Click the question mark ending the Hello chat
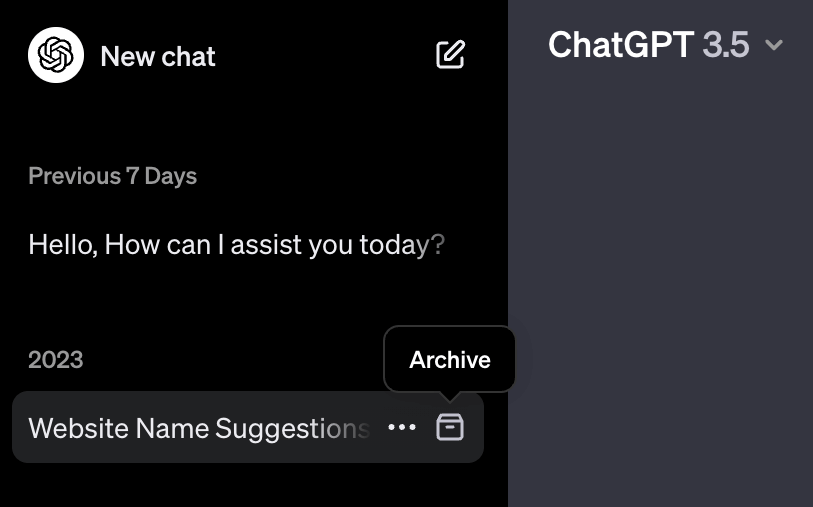Viewport: 813px width, 507px height. [x=437, y=245]
